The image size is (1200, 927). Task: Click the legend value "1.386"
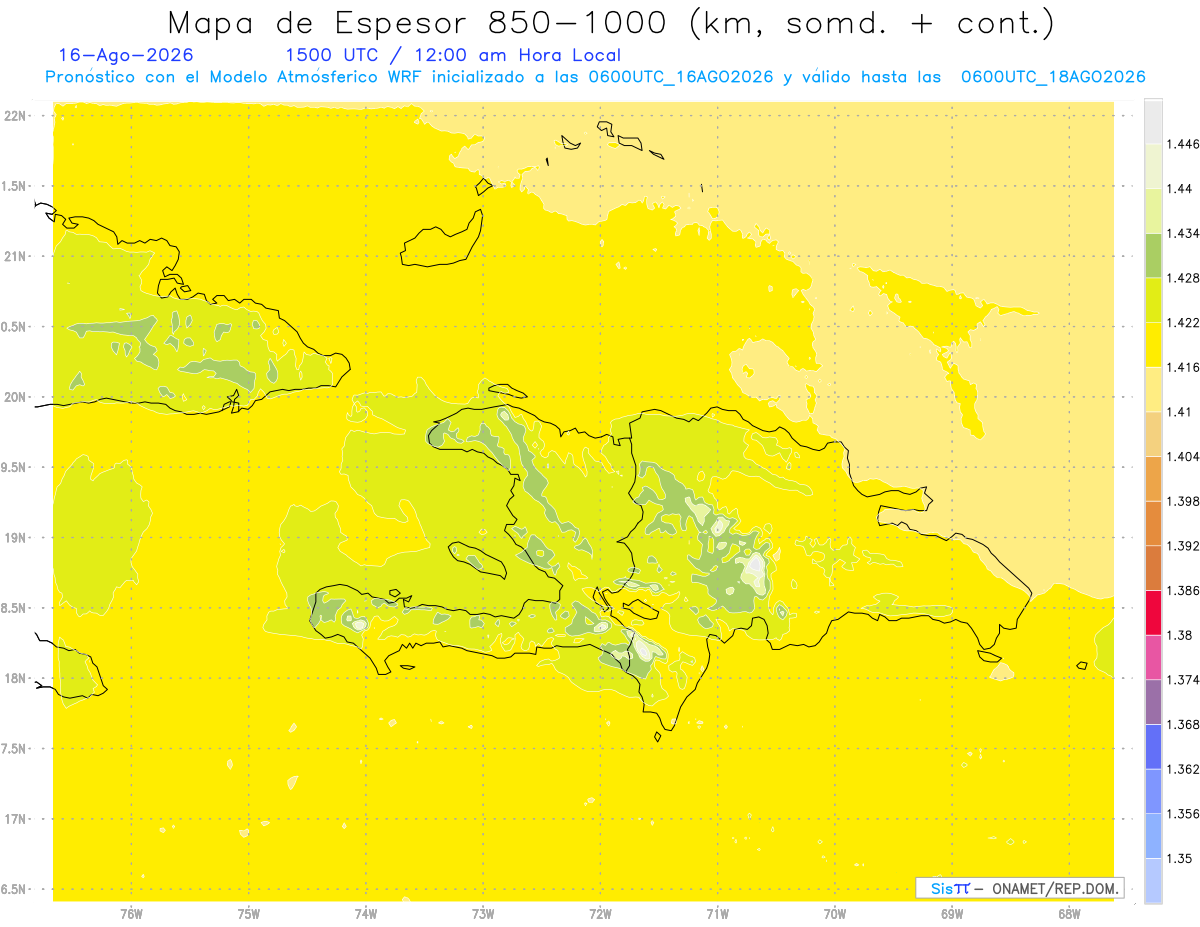pyautogui.click(x=1183, y=590)
